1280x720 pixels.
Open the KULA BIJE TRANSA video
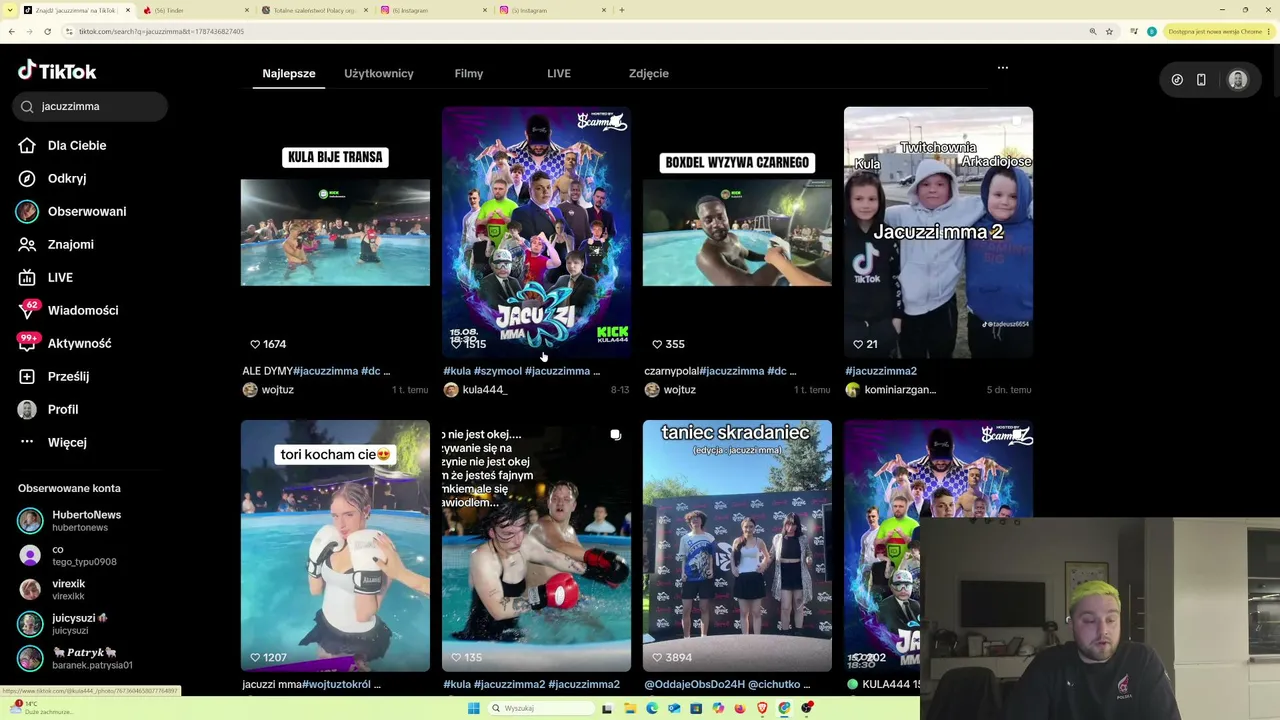point(335,232)
